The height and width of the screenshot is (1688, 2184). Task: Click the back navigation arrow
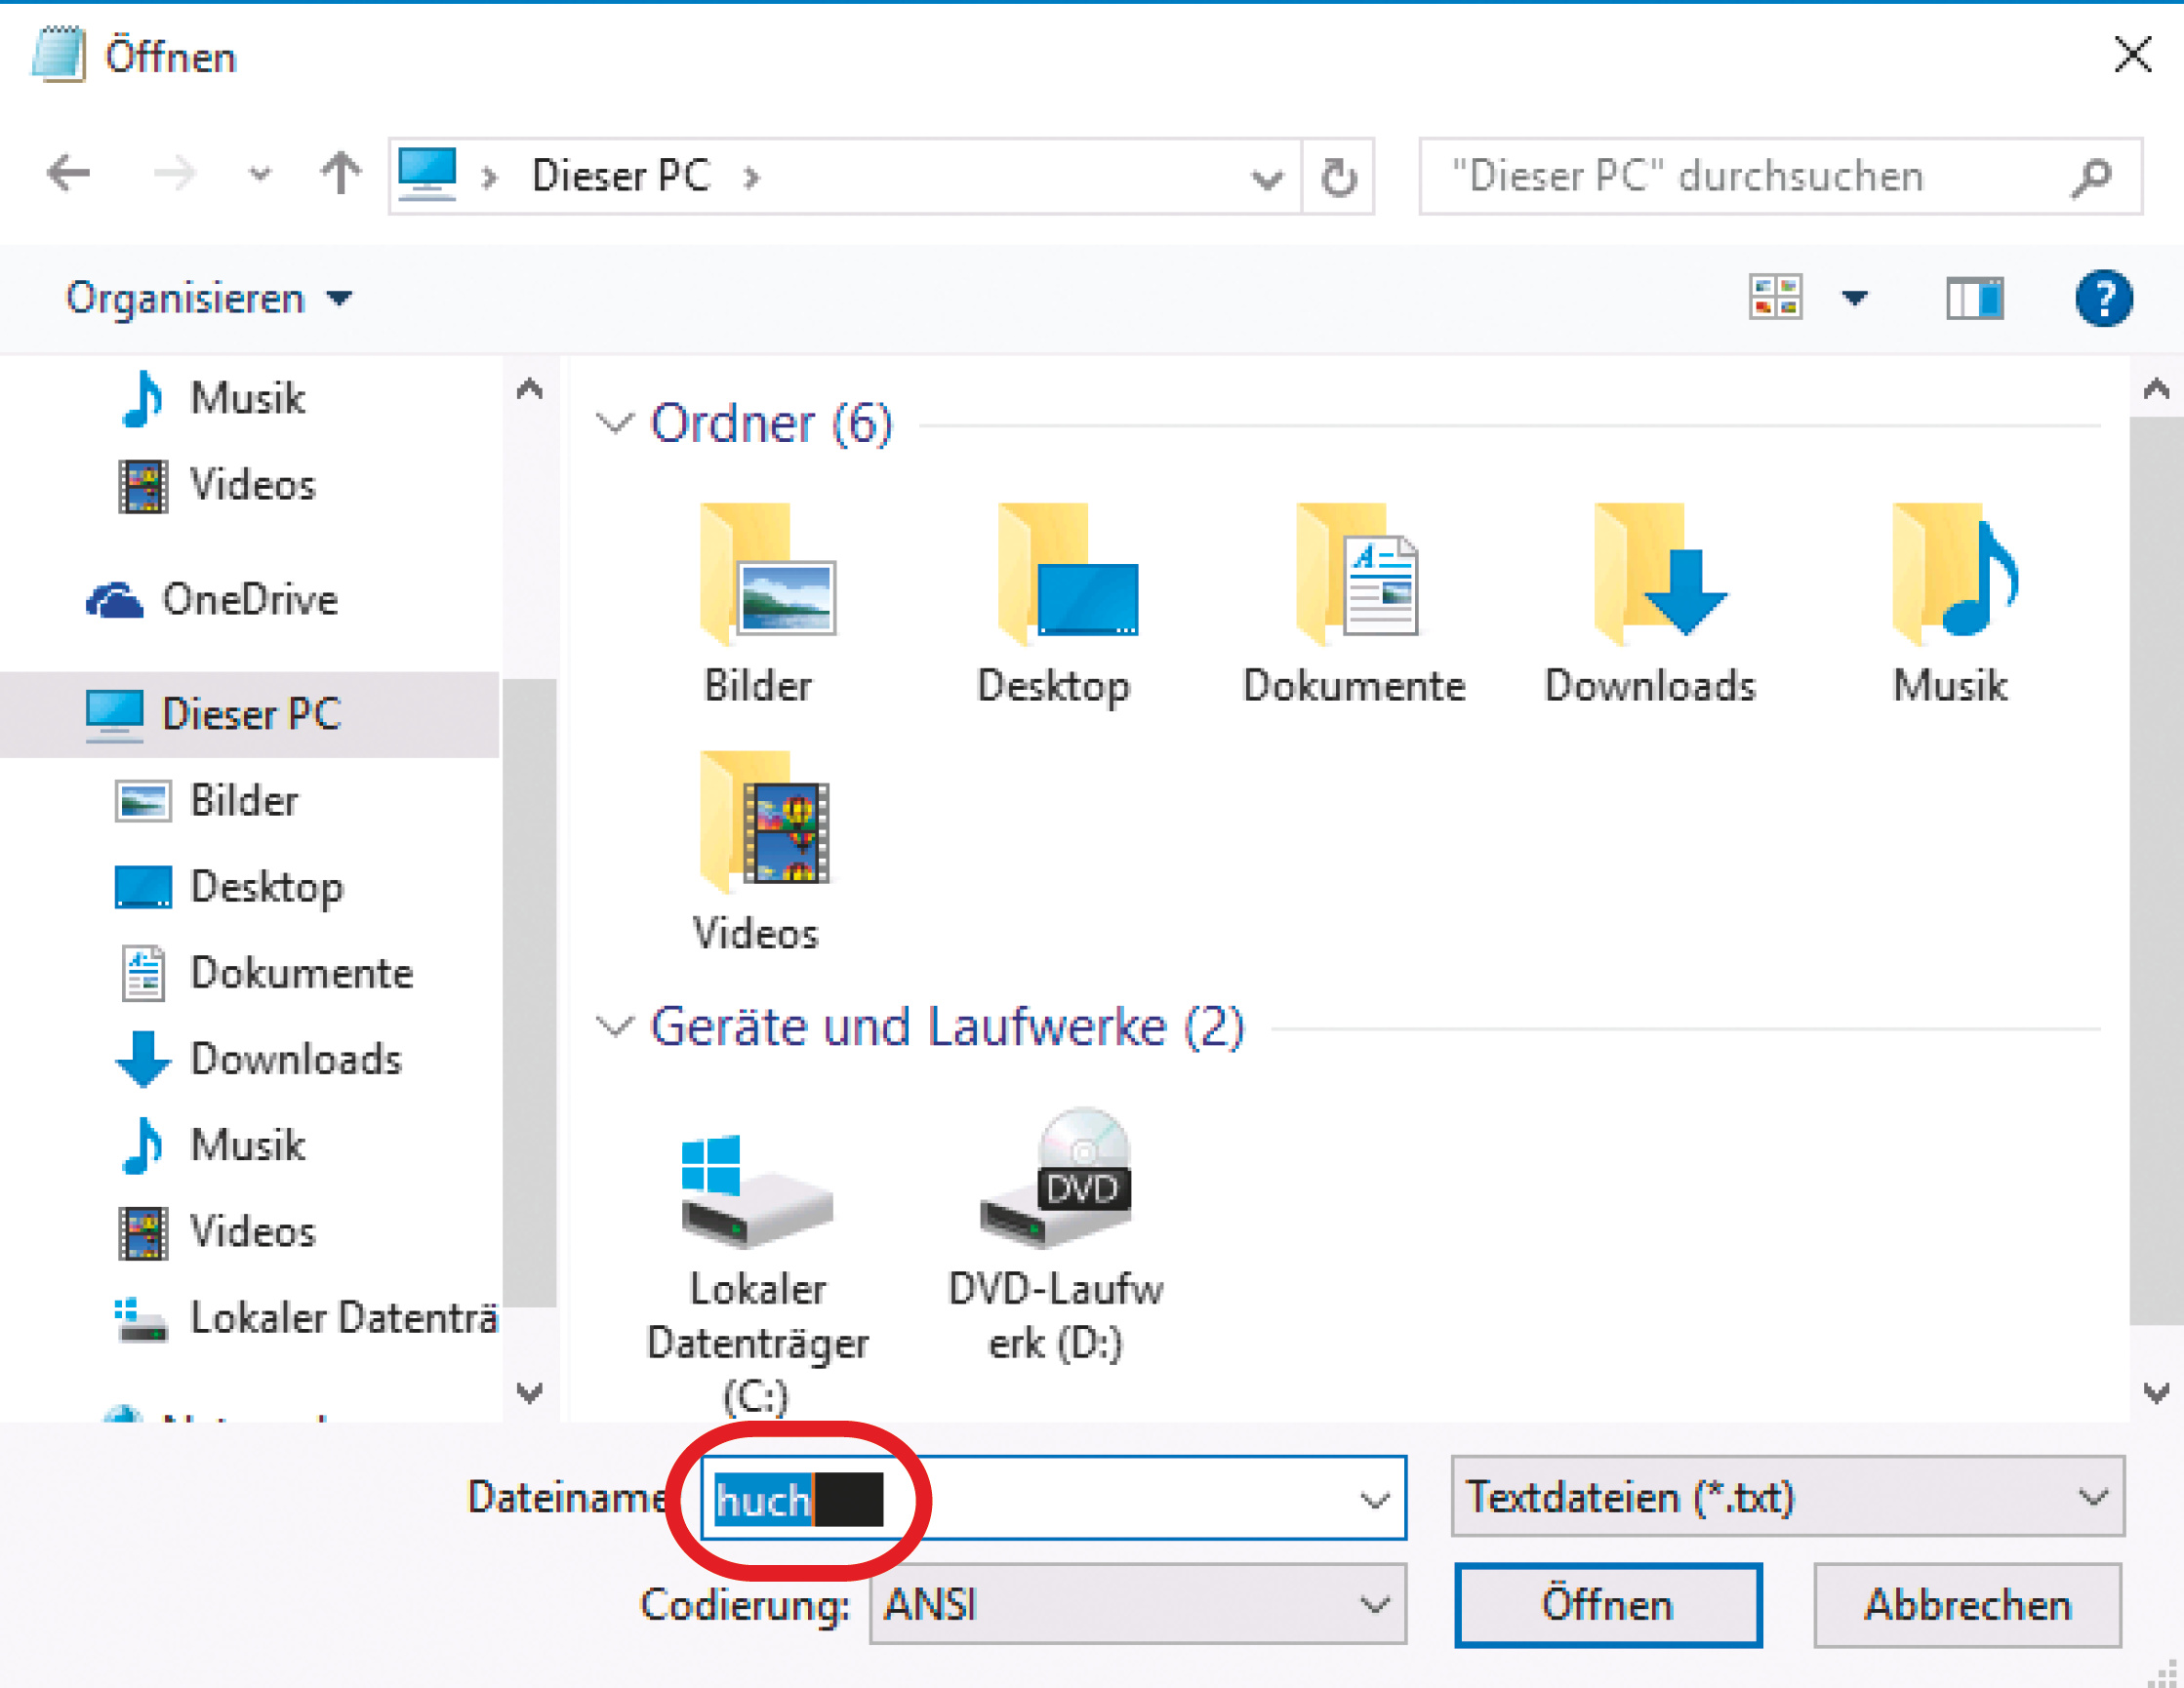(x=68, y=174)
